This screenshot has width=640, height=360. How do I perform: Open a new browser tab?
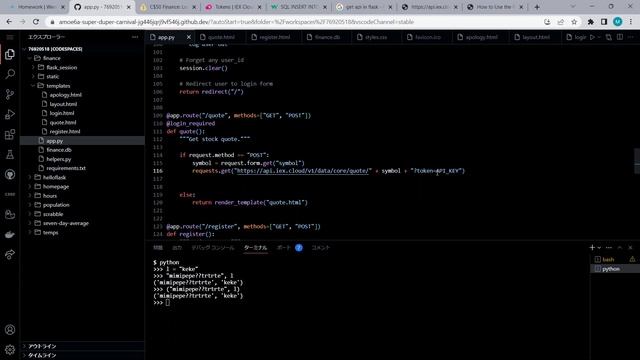point(537,7)
